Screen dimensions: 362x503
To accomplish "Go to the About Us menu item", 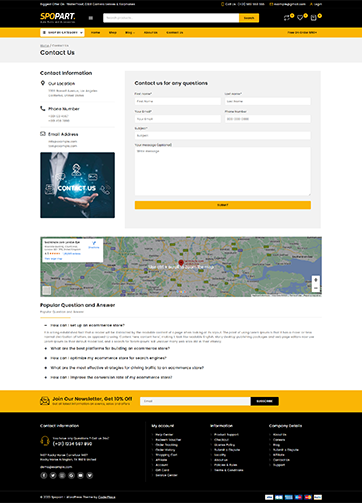I will 151,33.
